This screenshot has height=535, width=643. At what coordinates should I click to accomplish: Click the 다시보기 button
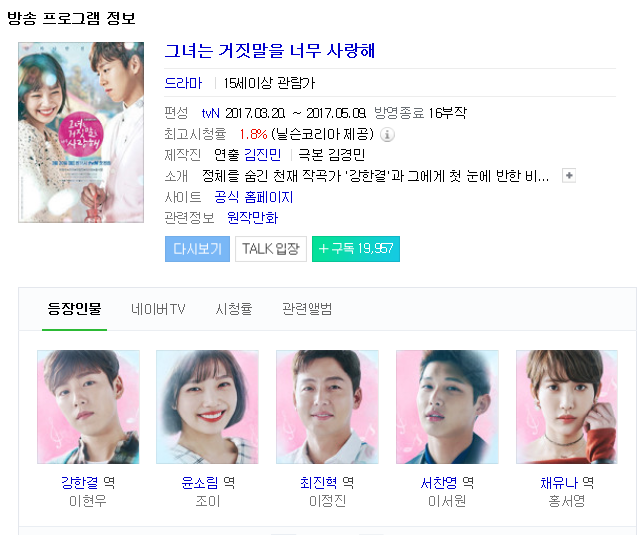tap(197, 249)
